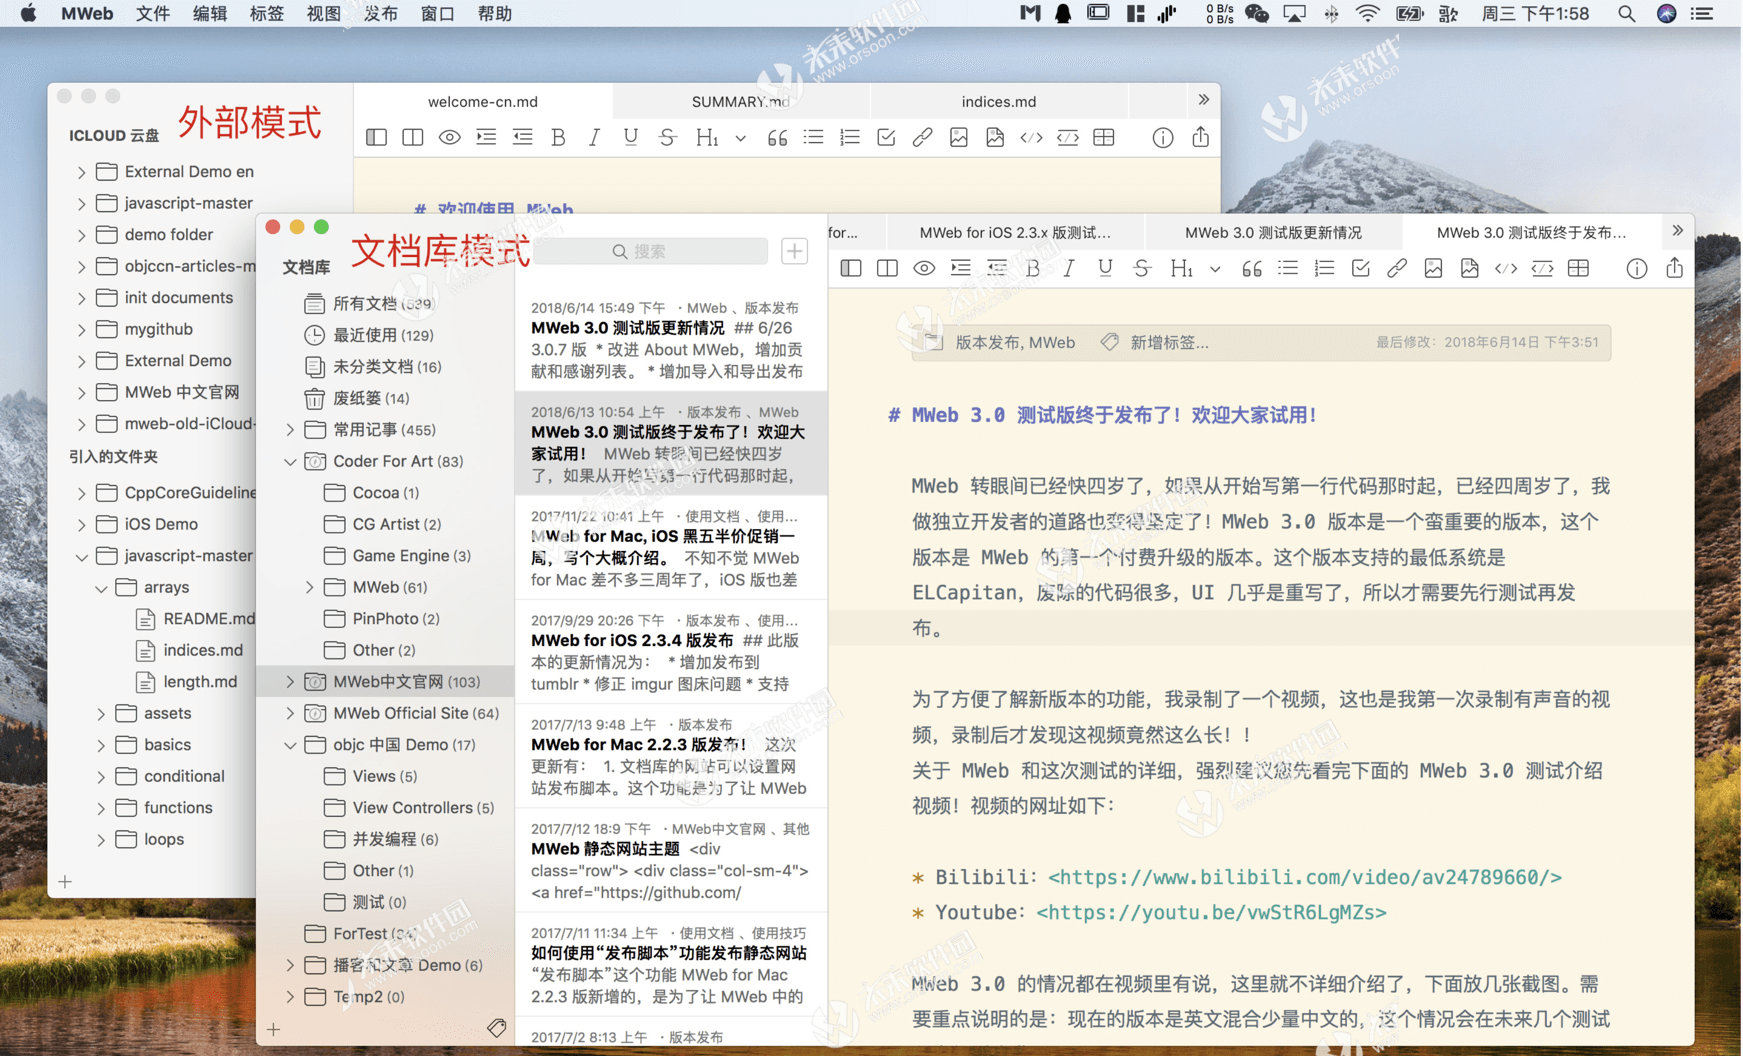This screenshot has width=1743, height=1056.
Task: Expand MWeb (61) subcategory
Action: (309, 587)
